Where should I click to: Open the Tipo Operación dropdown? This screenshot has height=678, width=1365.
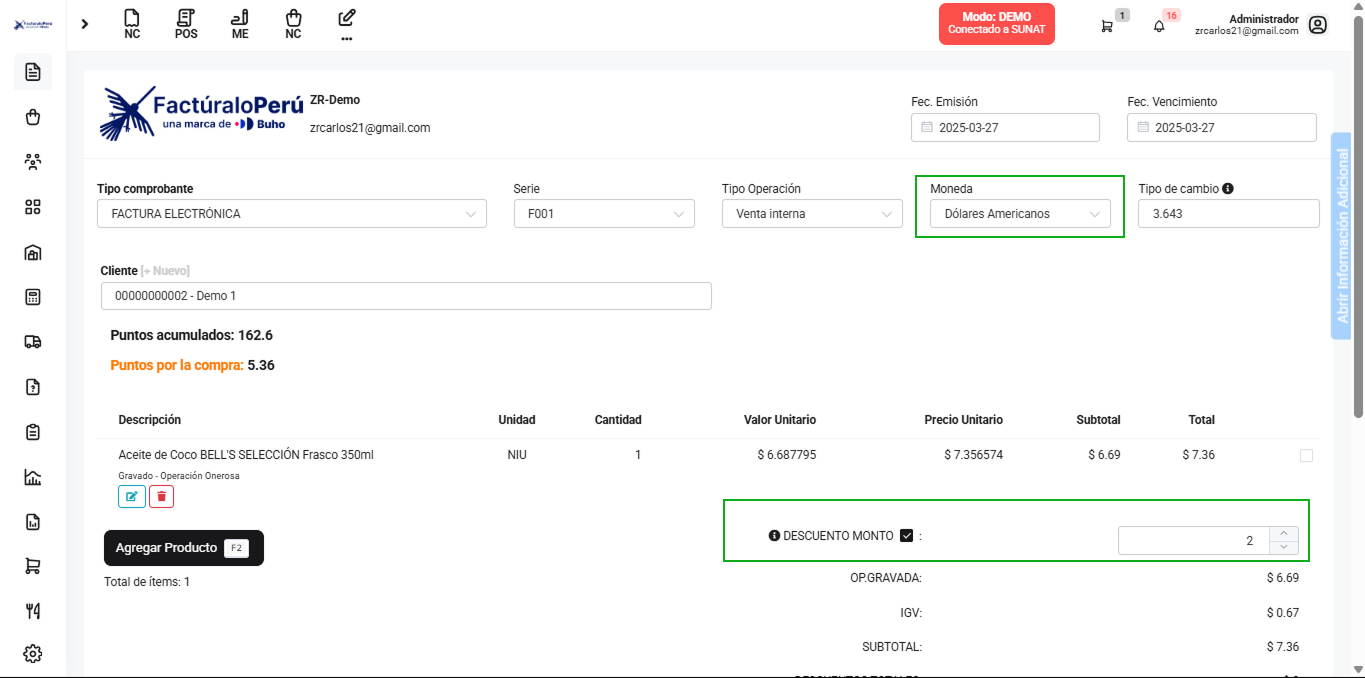pos(811,214)
